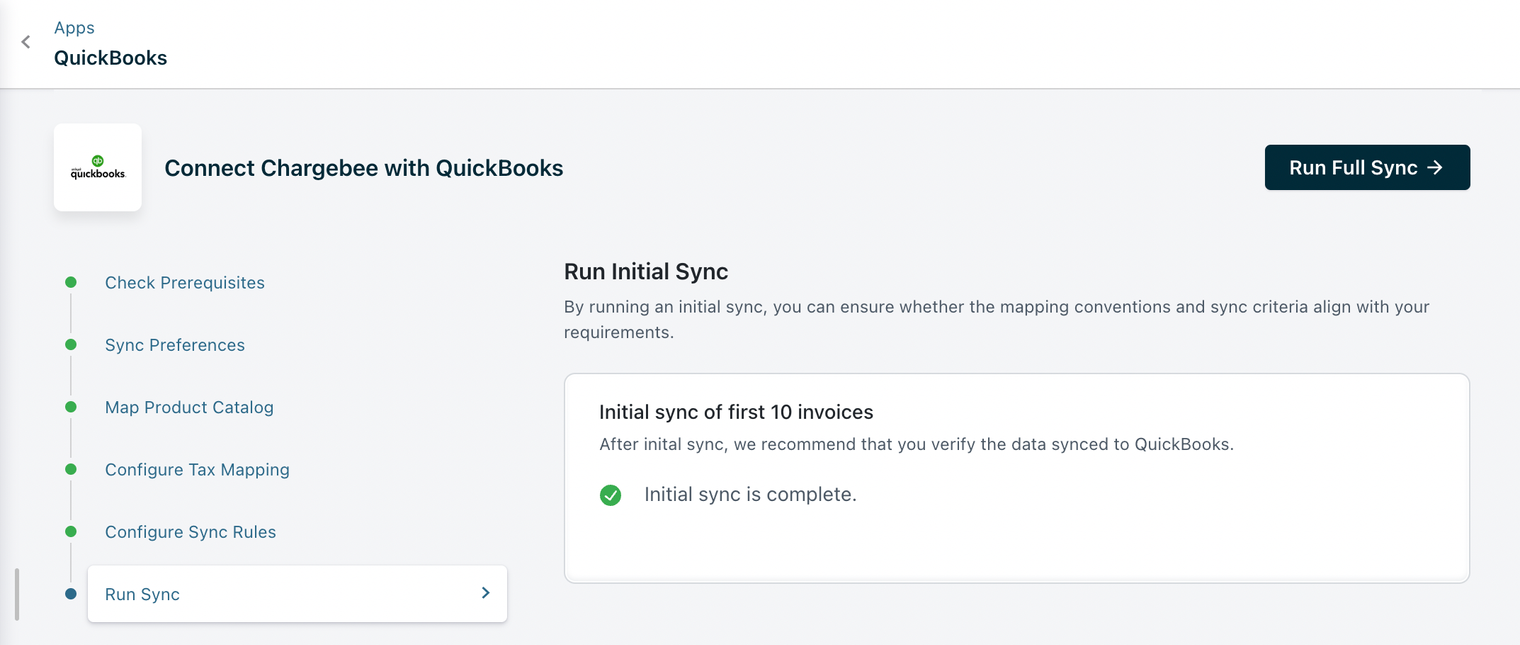The width and height of the screenshot is (1520, 645).
Task: Open the Check Prerequisites step
Action: (x=185, y=283)
